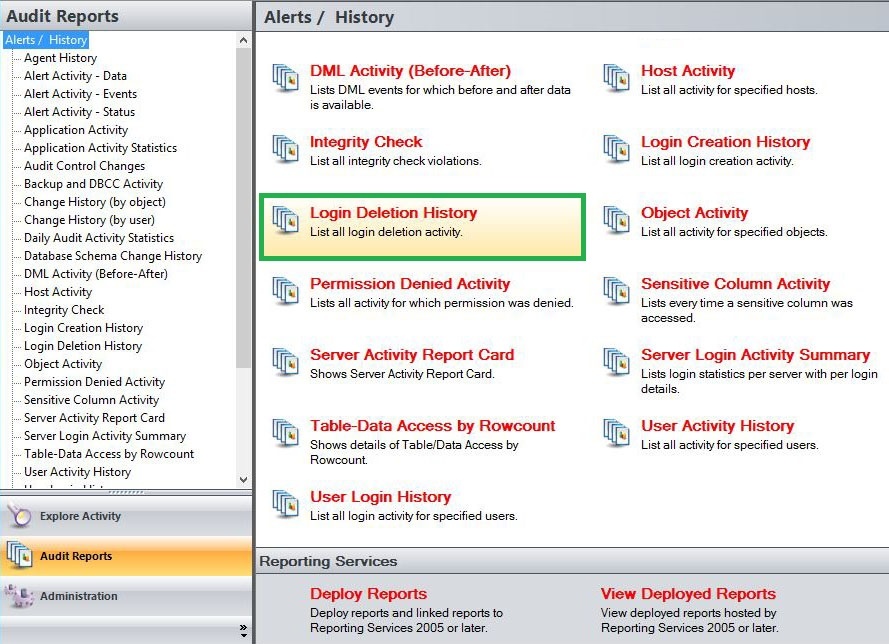Open the Sensitive Column Activity report heading link
The image size is (889, 644).
point(735,283)
